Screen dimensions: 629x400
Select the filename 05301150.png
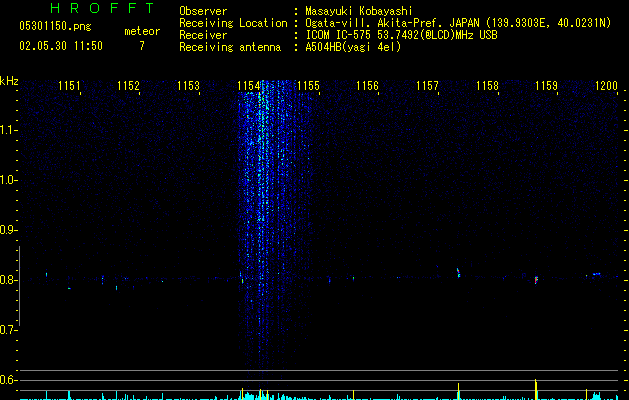click(55, 26)
